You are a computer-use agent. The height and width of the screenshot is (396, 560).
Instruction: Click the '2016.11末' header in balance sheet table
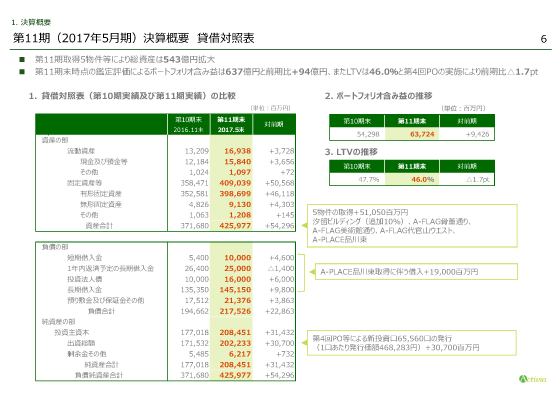click(x=189, y=130)
